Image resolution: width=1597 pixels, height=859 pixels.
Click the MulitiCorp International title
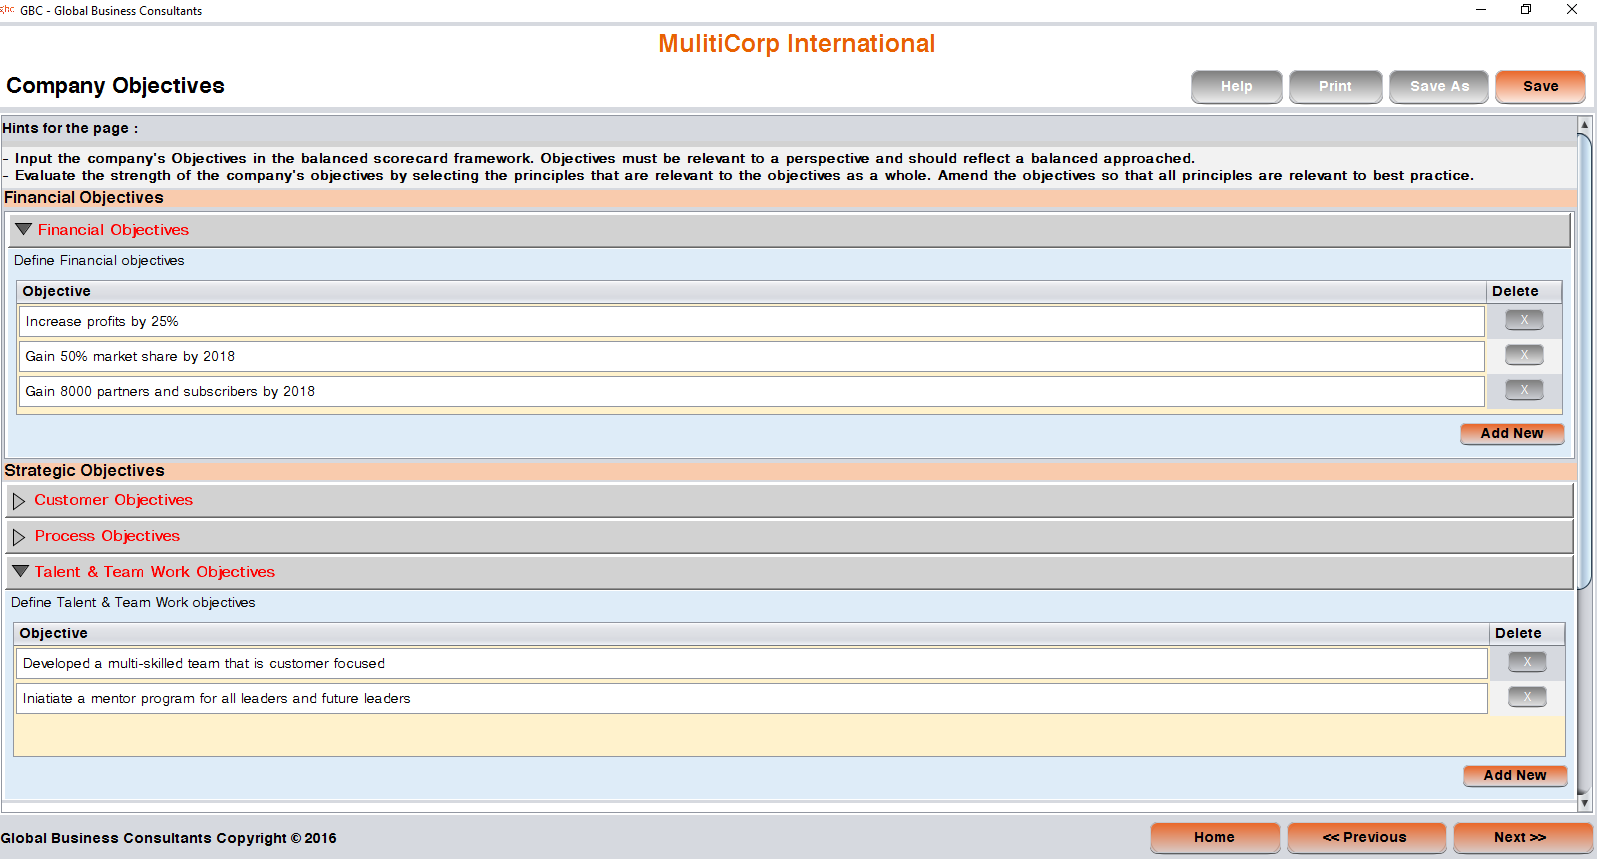click(796, 44)
